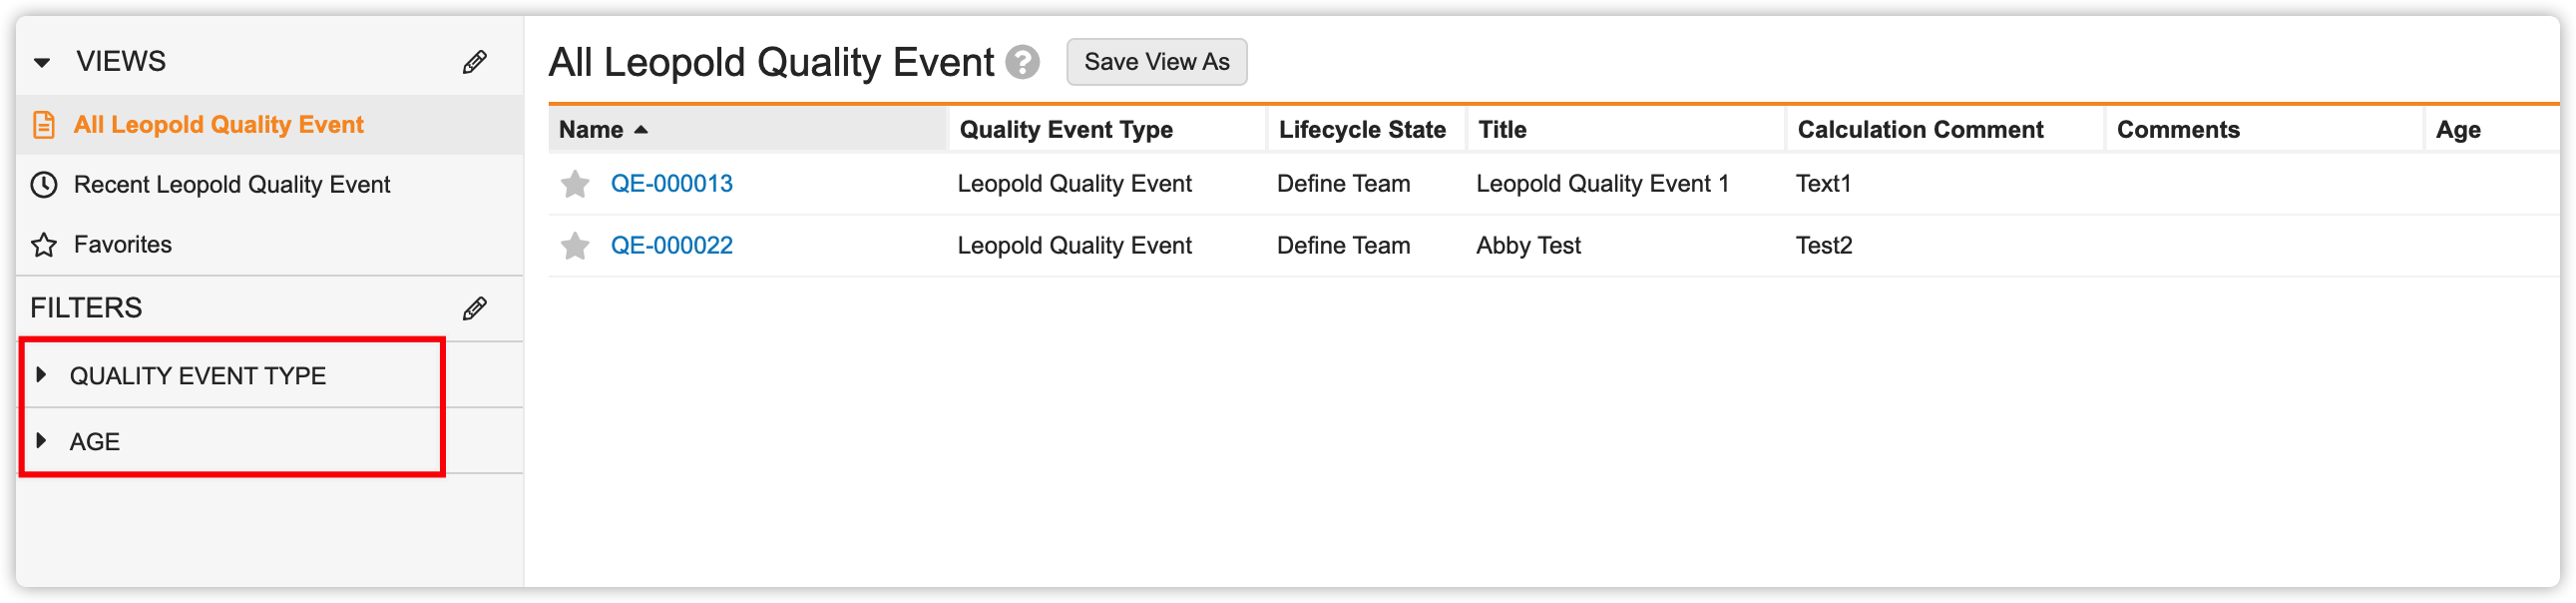Click the document icon of All Leopold Quality Event
Viewport: 2576px width, 603px height.
pos(44,125)
